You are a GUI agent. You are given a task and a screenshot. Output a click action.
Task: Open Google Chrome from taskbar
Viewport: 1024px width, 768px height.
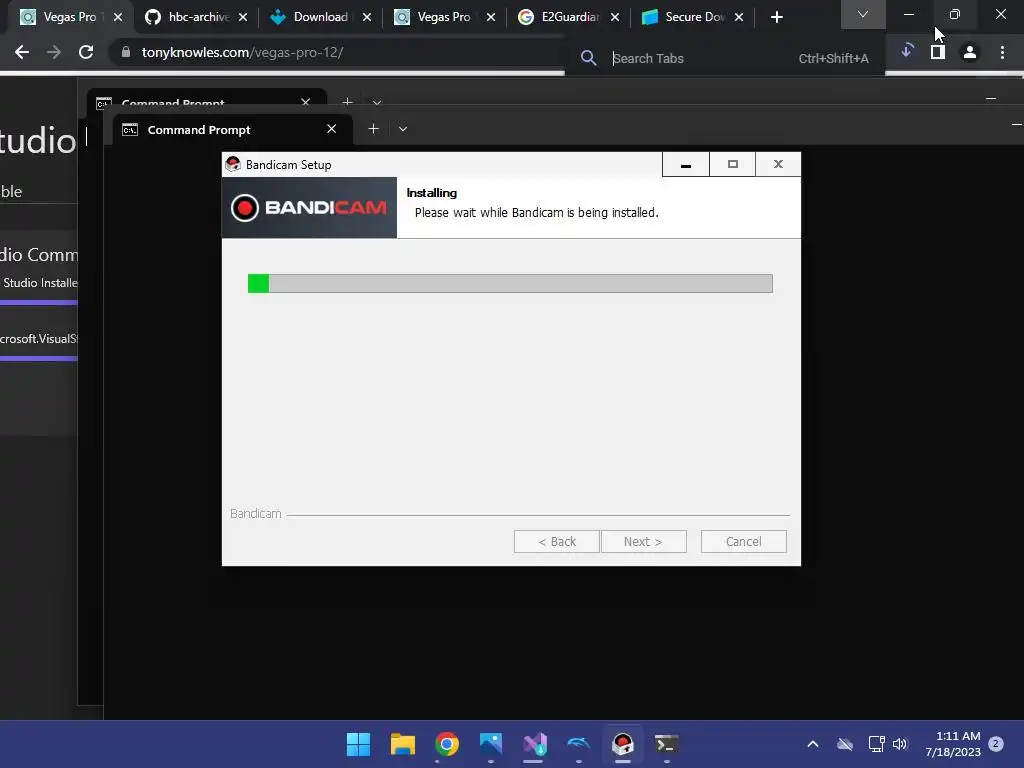tap(447, 744)
